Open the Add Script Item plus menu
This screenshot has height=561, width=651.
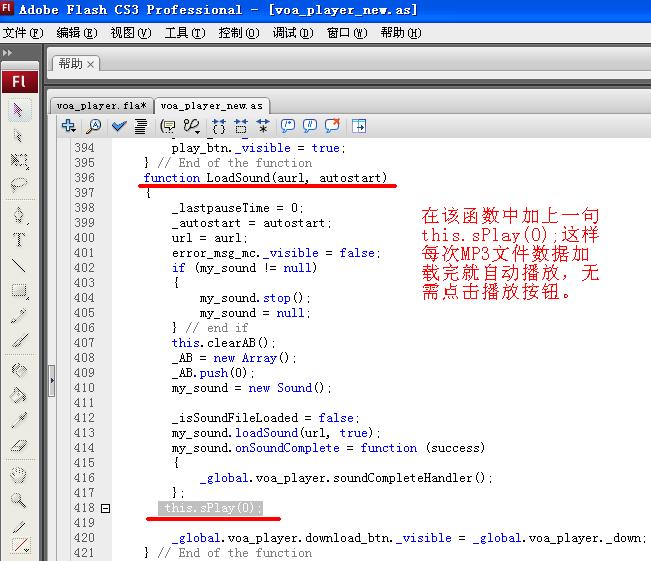pos(68,126)
